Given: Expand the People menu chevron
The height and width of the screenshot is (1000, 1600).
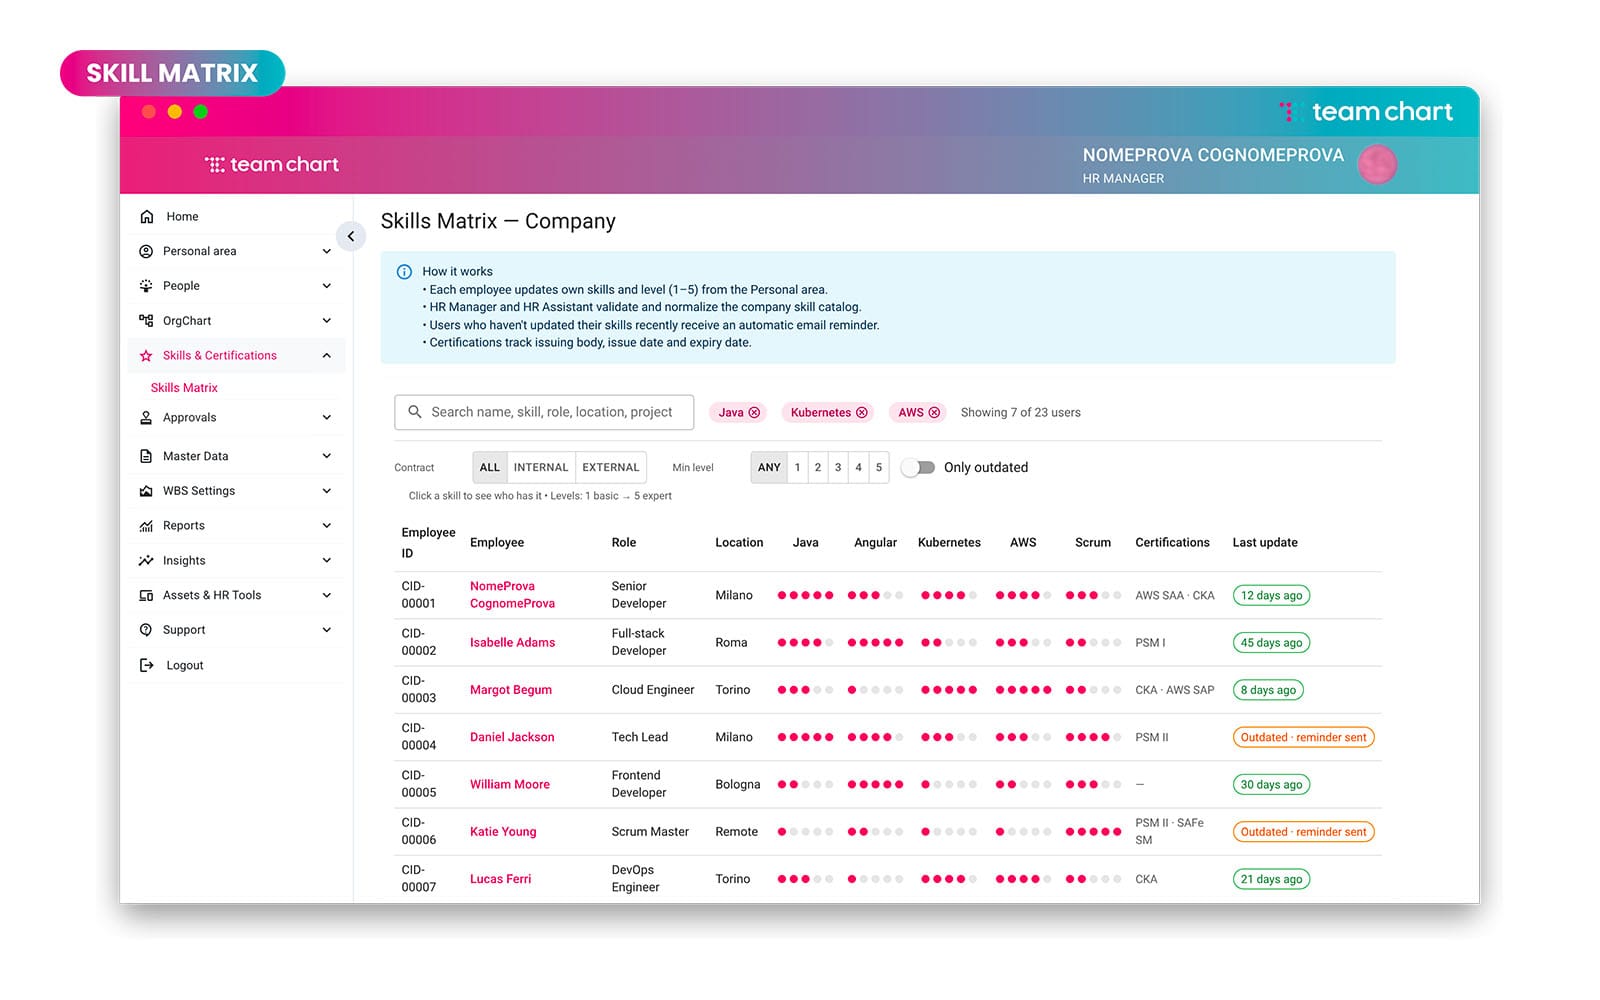Looking at the screenshot, I should (326, 286).
